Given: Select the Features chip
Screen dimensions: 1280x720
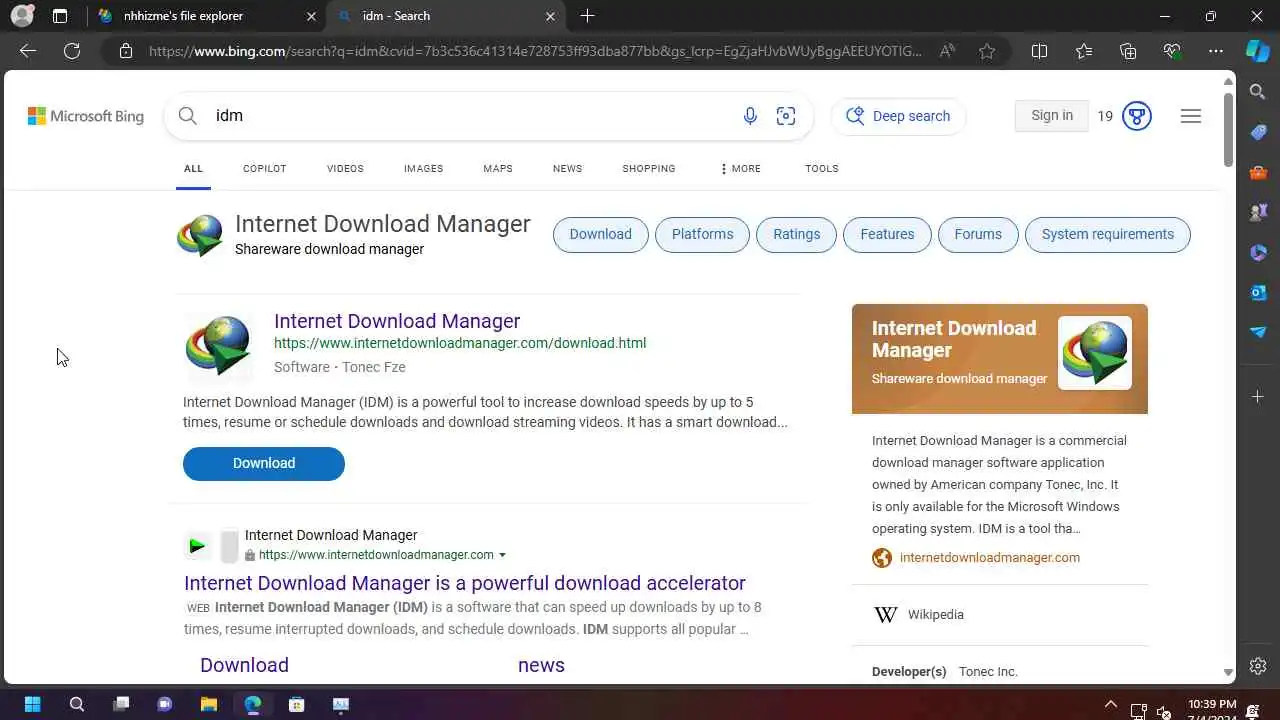Looking at the screenshot, I should click(x=887, y=234).
